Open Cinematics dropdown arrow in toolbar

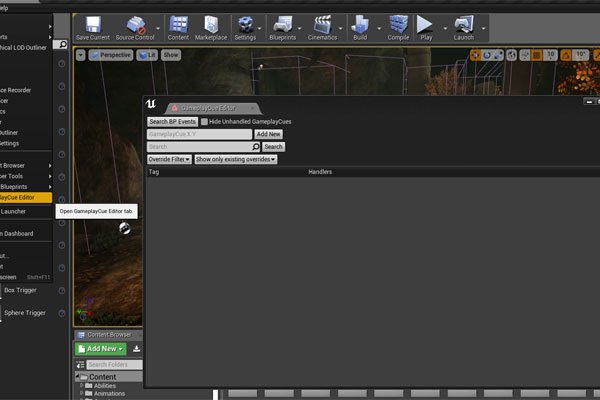(x=341, y=28)
